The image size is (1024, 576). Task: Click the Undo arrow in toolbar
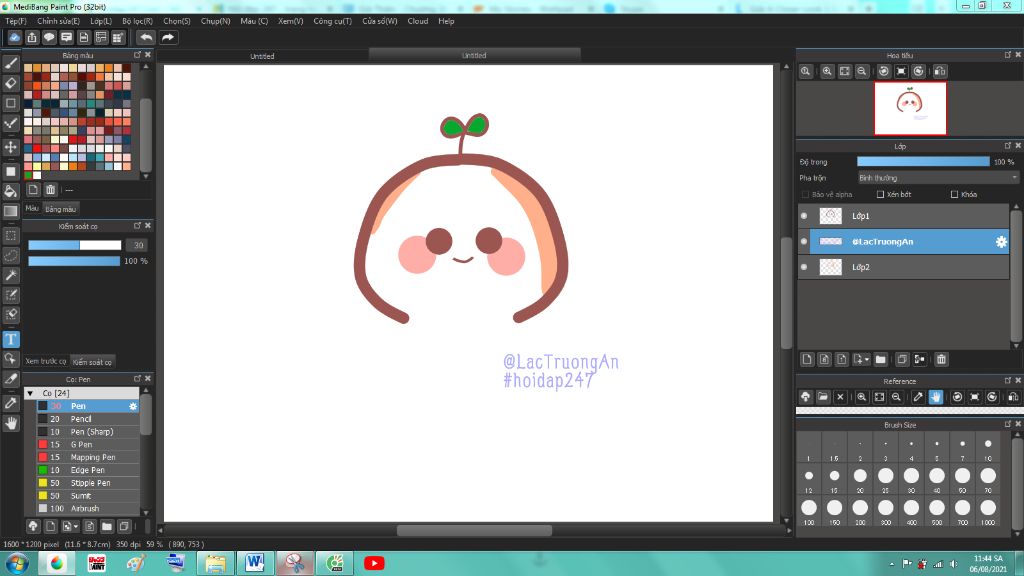pos(146,37)
